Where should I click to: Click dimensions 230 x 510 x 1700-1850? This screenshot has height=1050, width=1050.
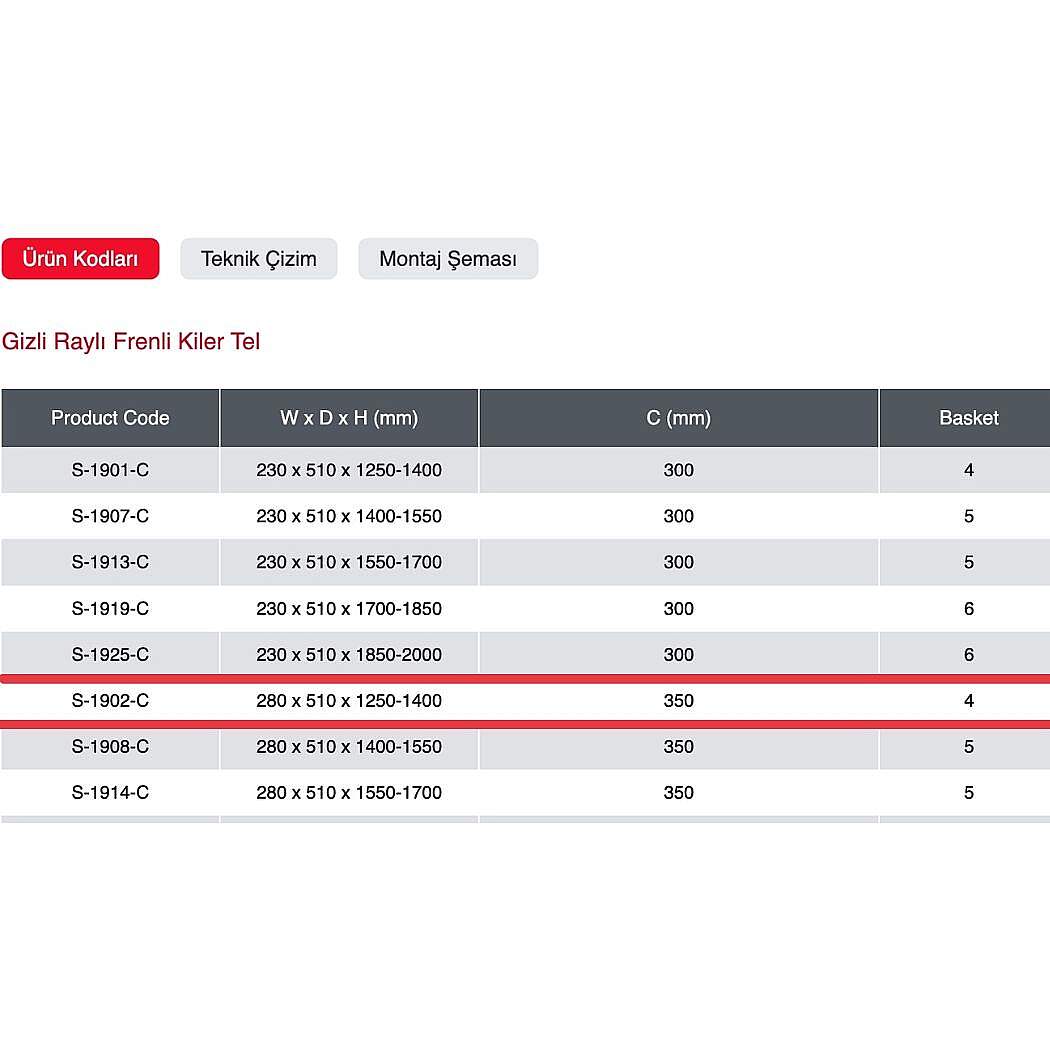coord(349,609)
